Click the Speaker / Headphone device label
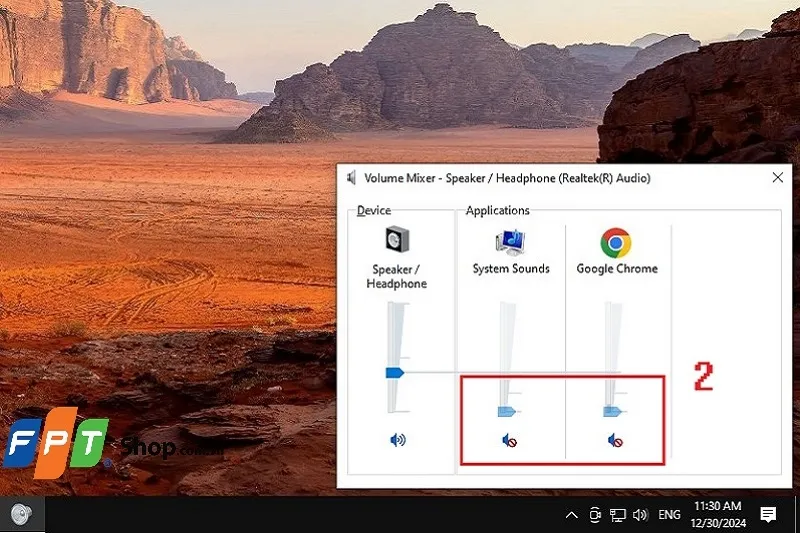800x533 pixels. tap(397, 276)
